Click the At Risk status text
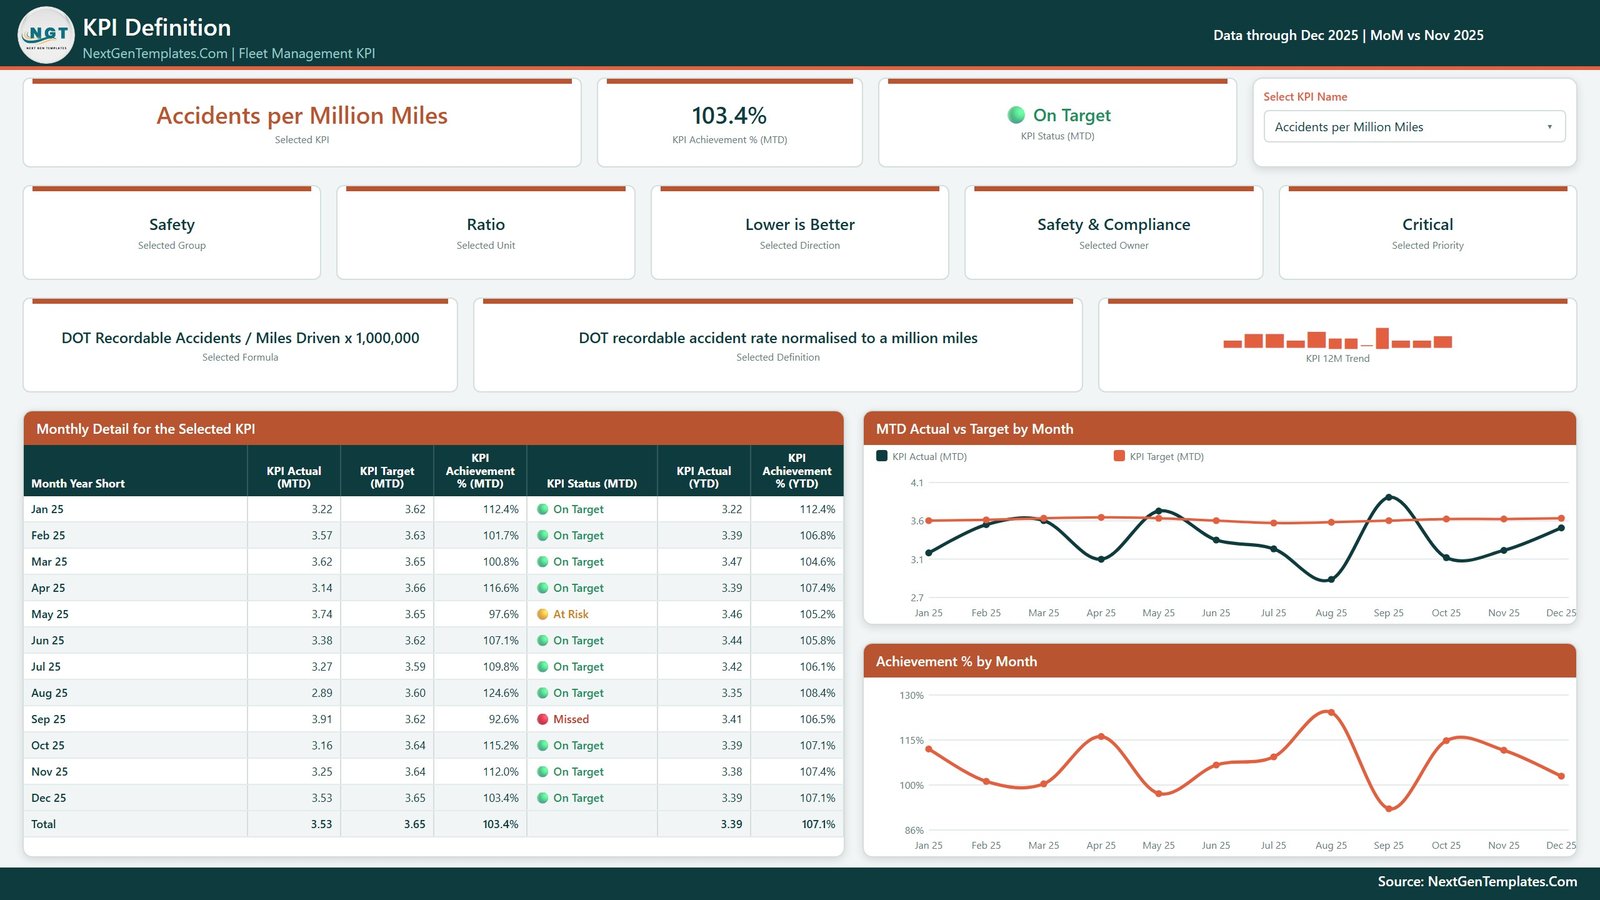1600x900 pixels. click(571, 614)
